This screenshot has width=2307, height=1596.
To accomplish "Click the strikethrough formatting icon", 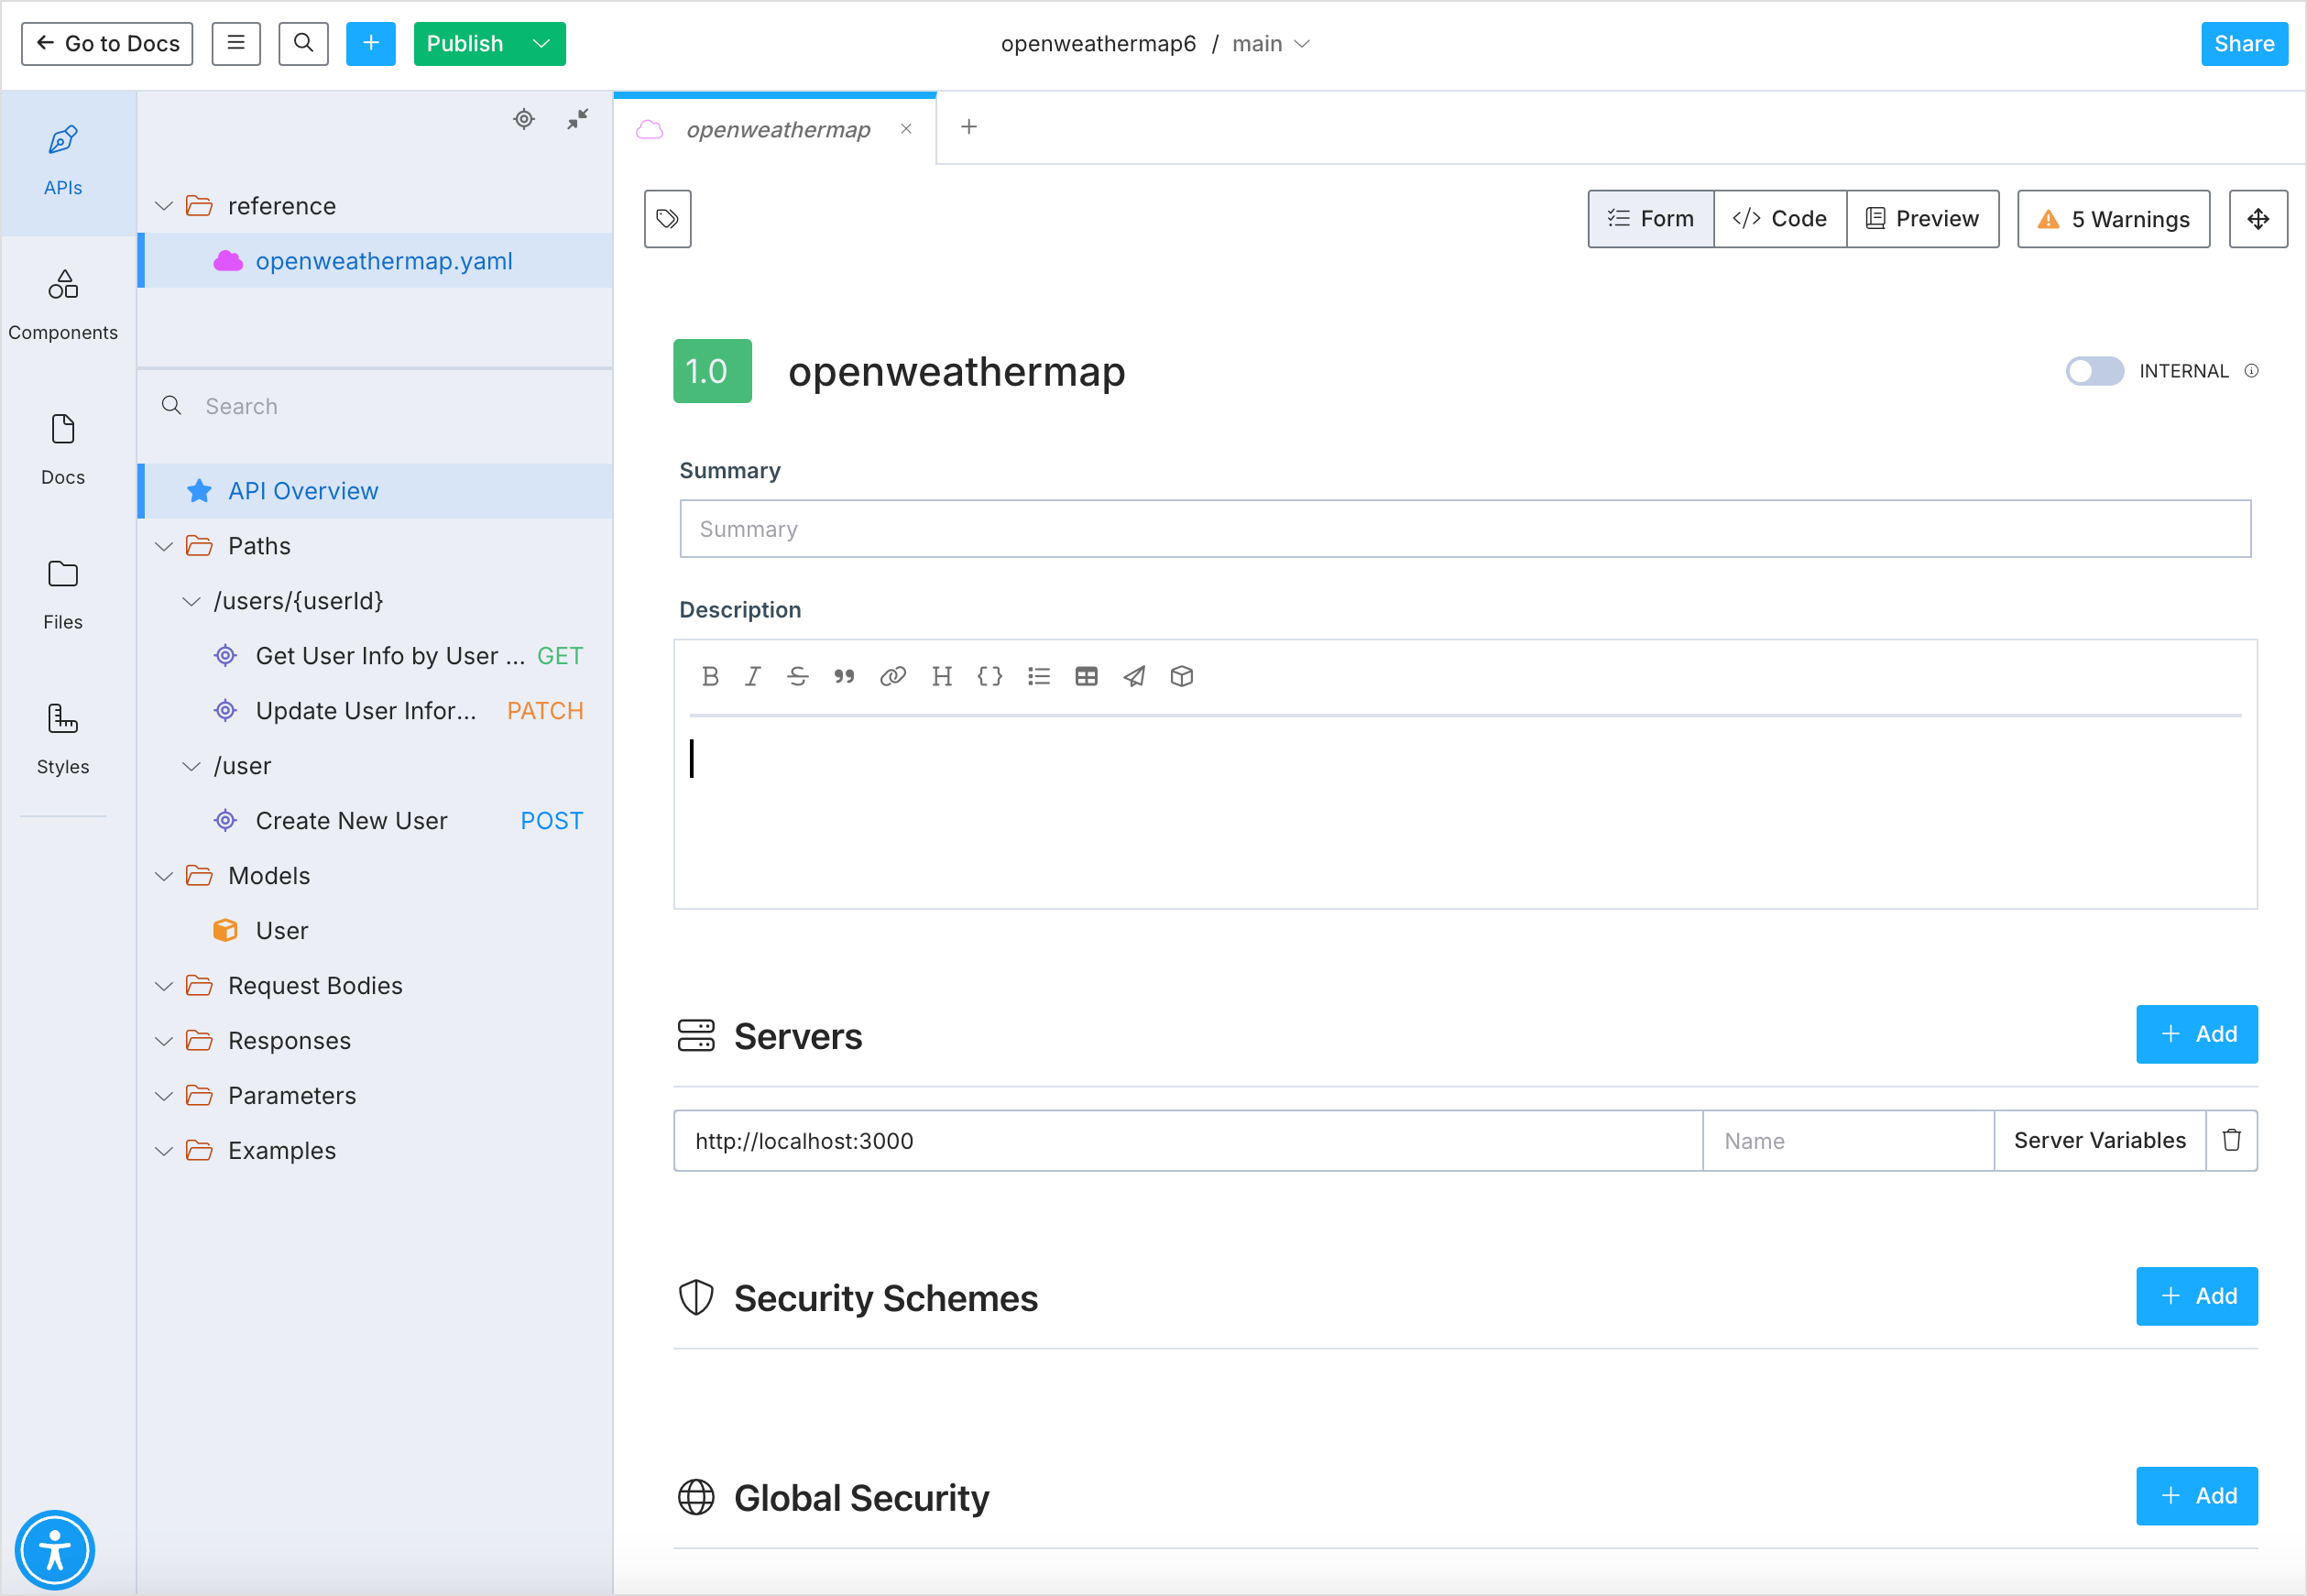I will [x=799, y=675].
